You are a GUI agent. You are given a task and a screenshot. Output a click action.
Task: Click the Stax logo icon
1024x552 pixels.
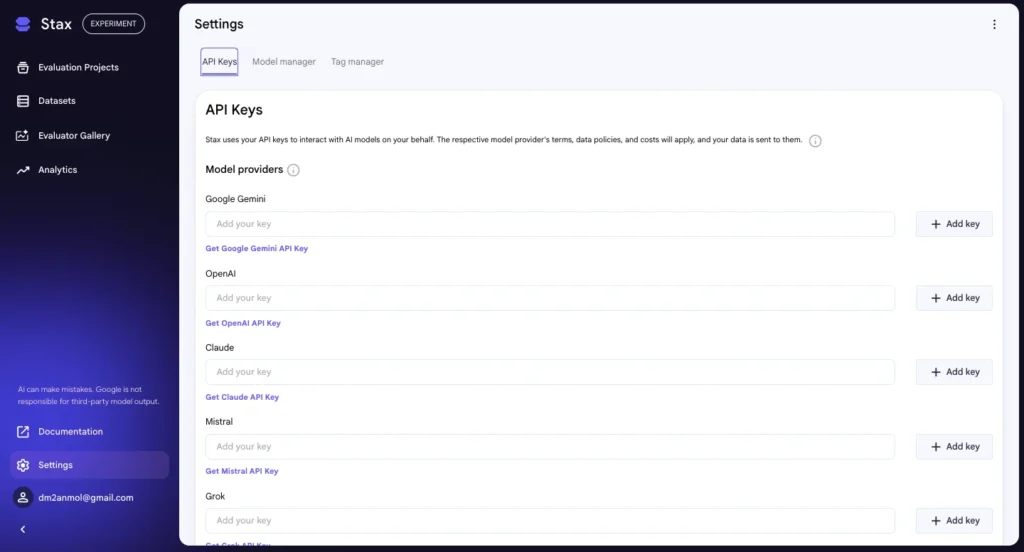(23, 24)
